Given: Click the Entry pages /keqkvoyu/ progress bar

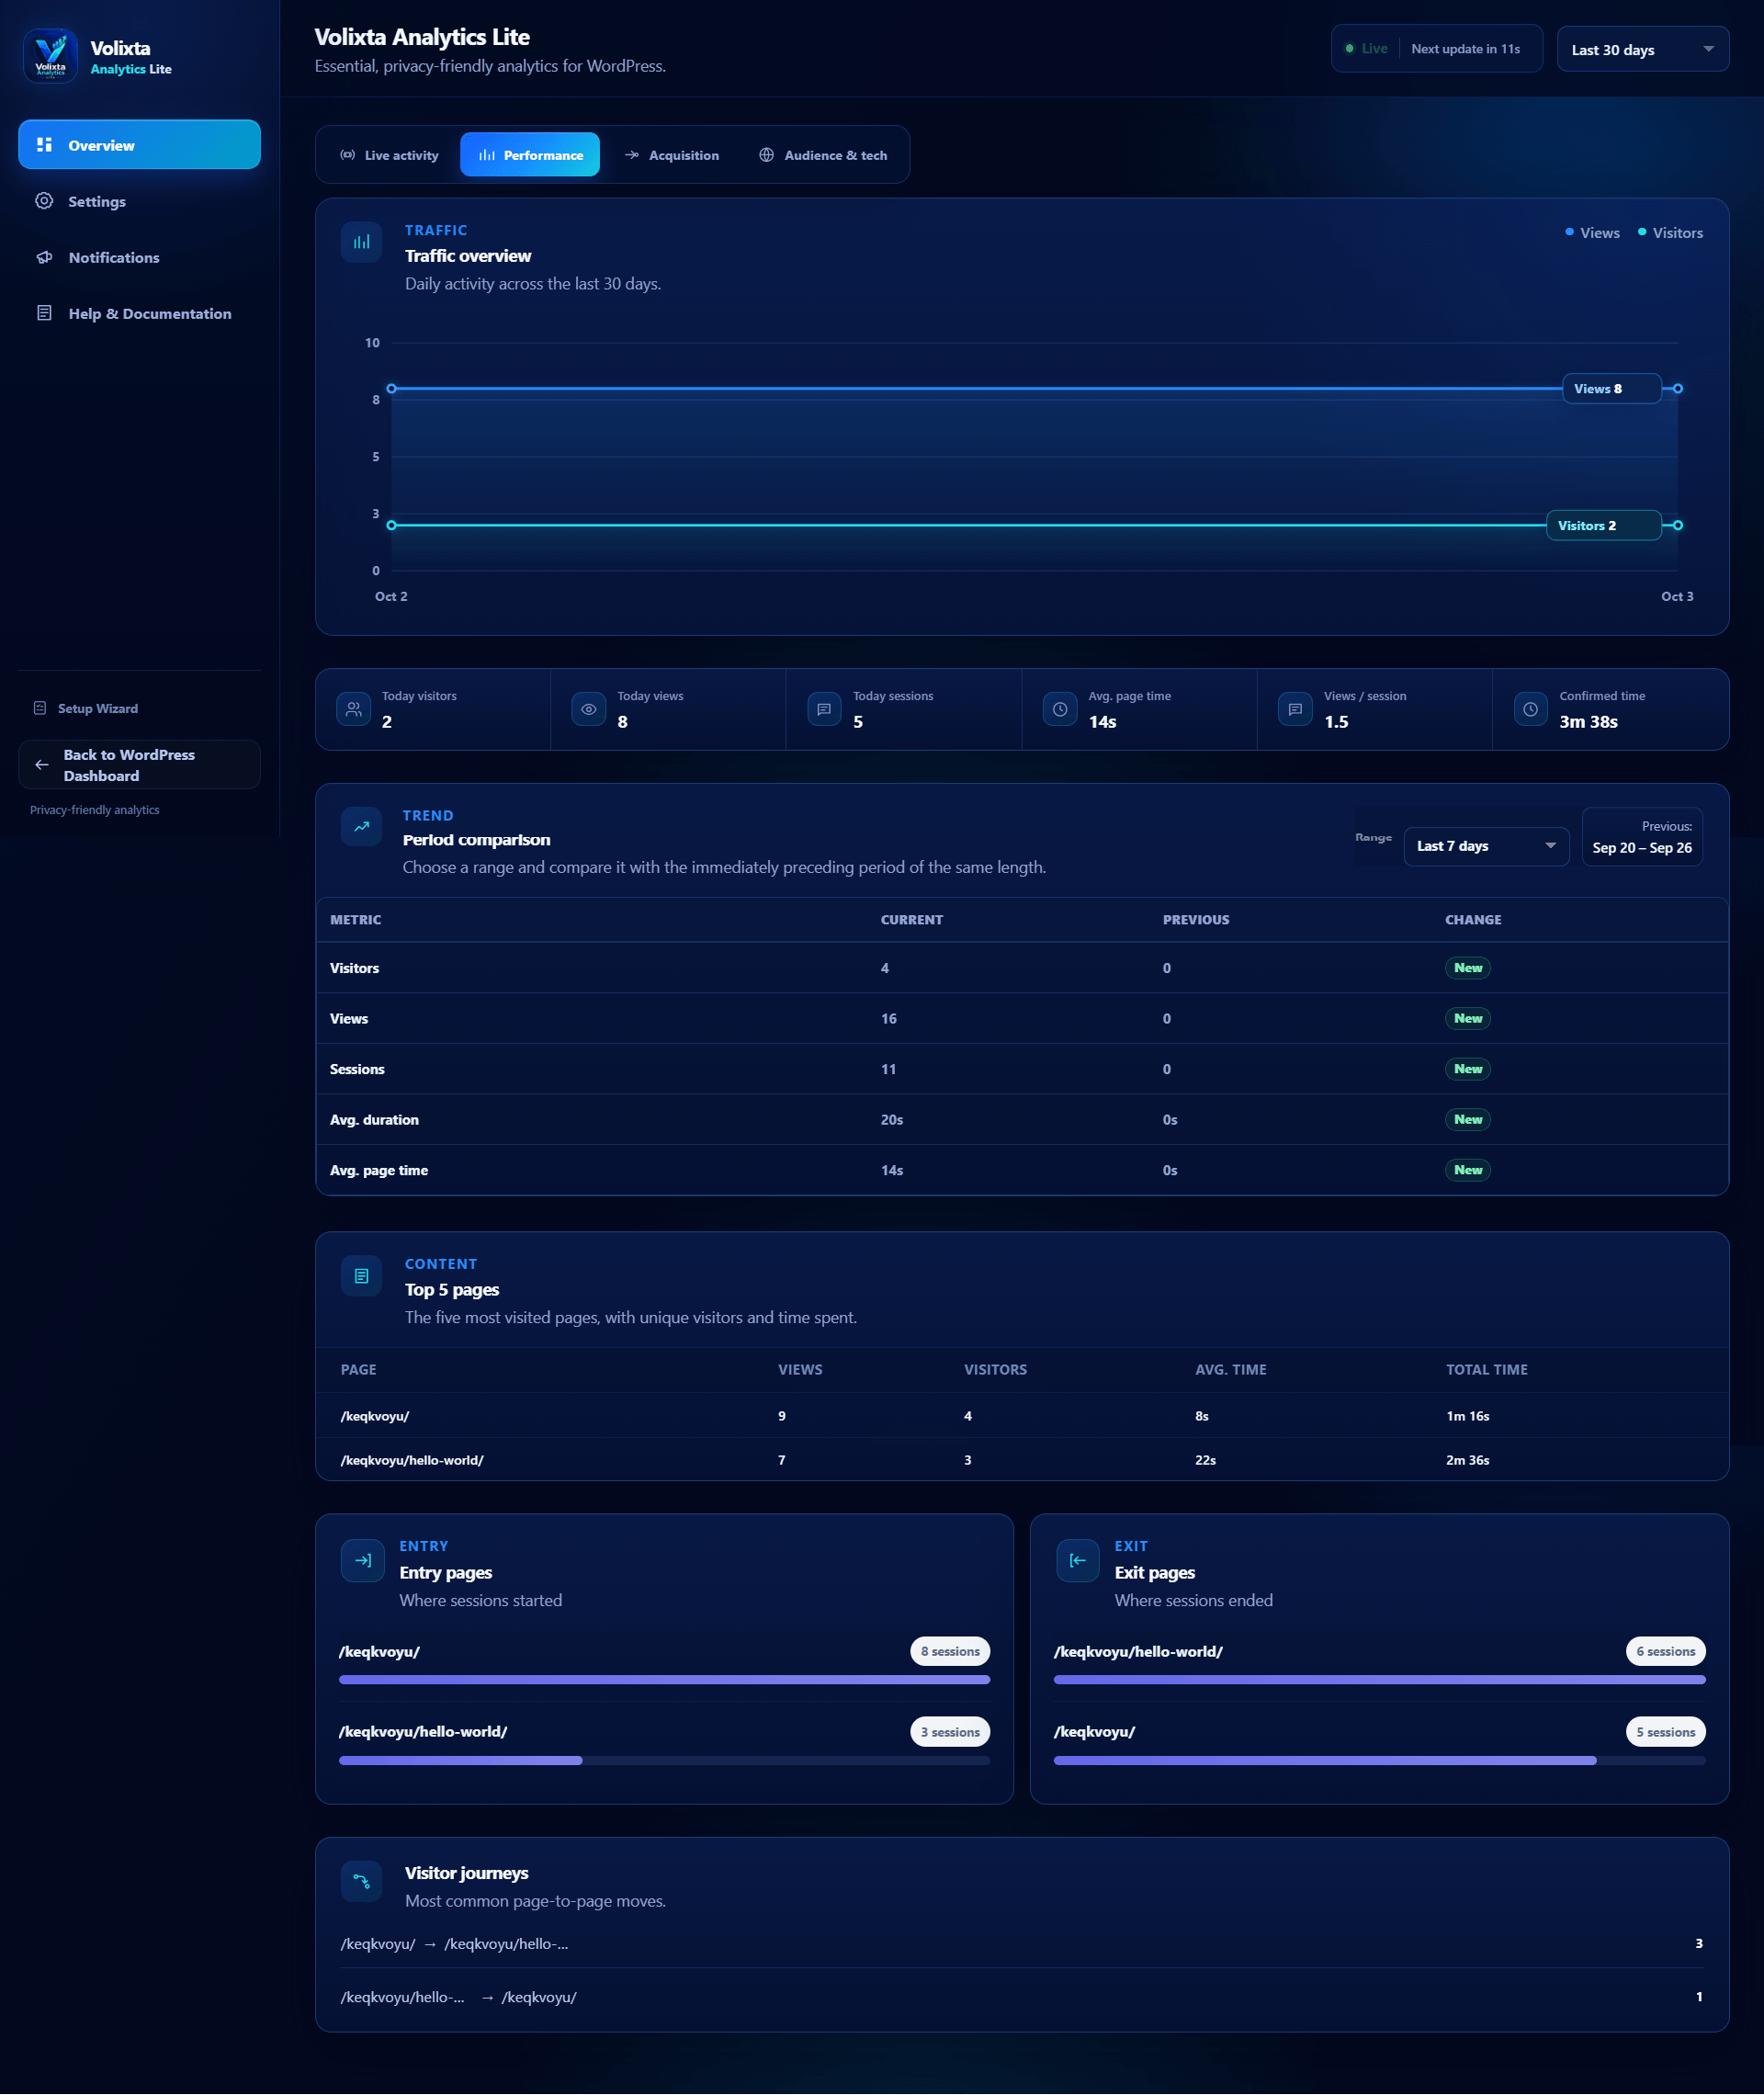Looking at the screenshot, I should click(x=664, y=1680).
